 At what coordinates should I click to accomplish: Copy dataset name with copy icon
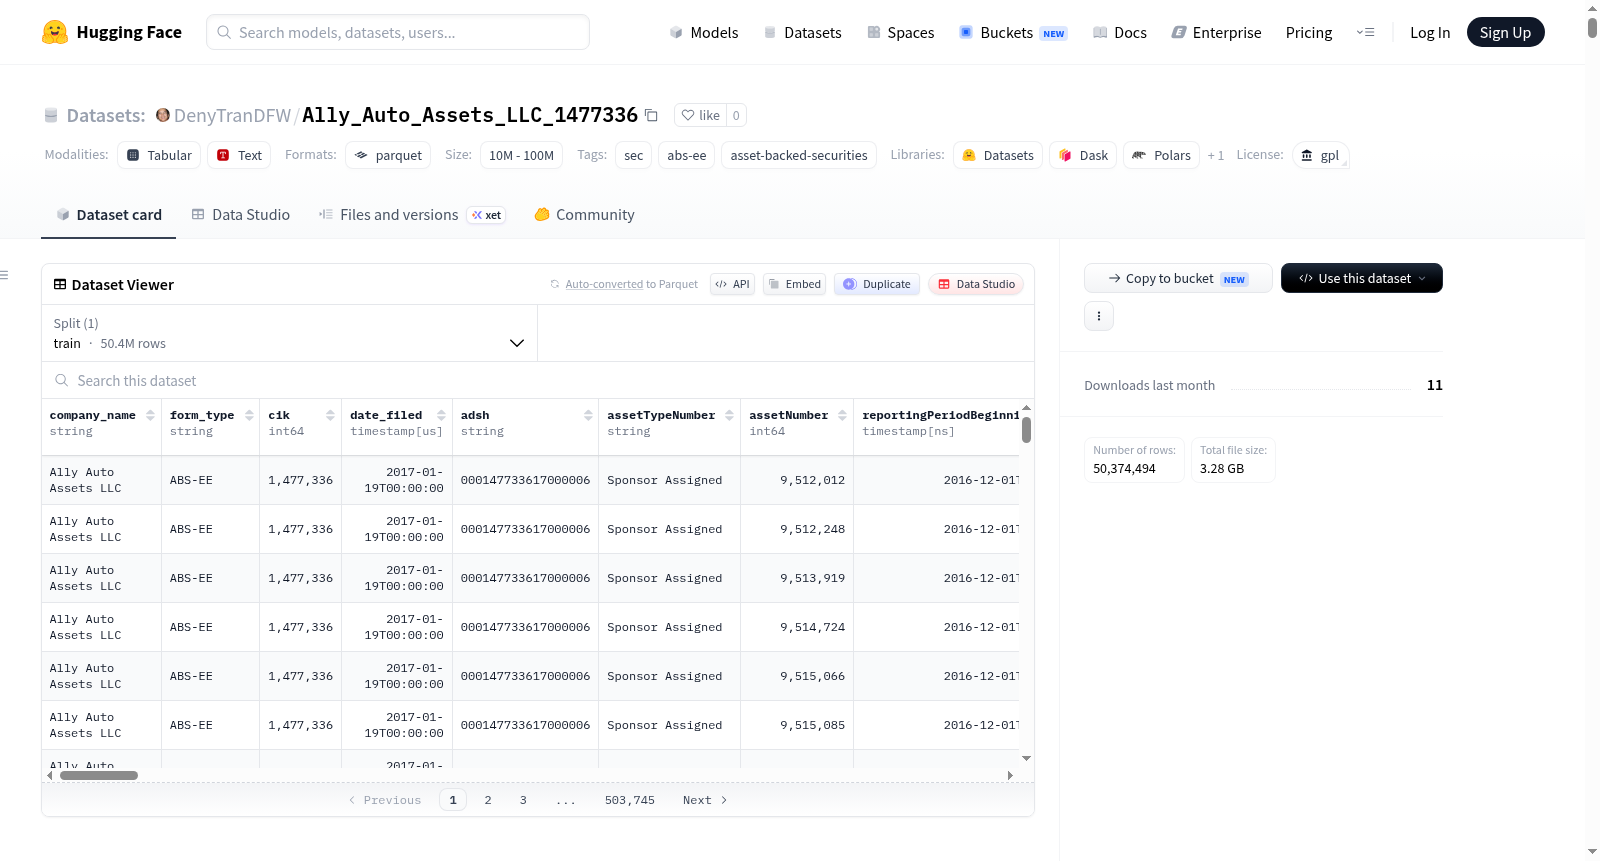[x=651, y=115]
